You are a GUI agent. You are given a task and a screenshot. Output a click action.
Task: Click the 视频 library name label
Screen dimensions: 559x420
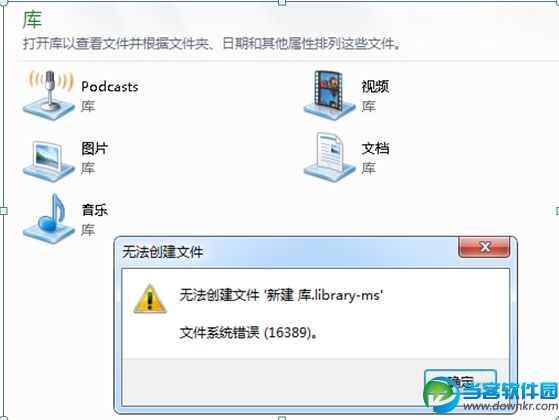[x=375, y=87]
